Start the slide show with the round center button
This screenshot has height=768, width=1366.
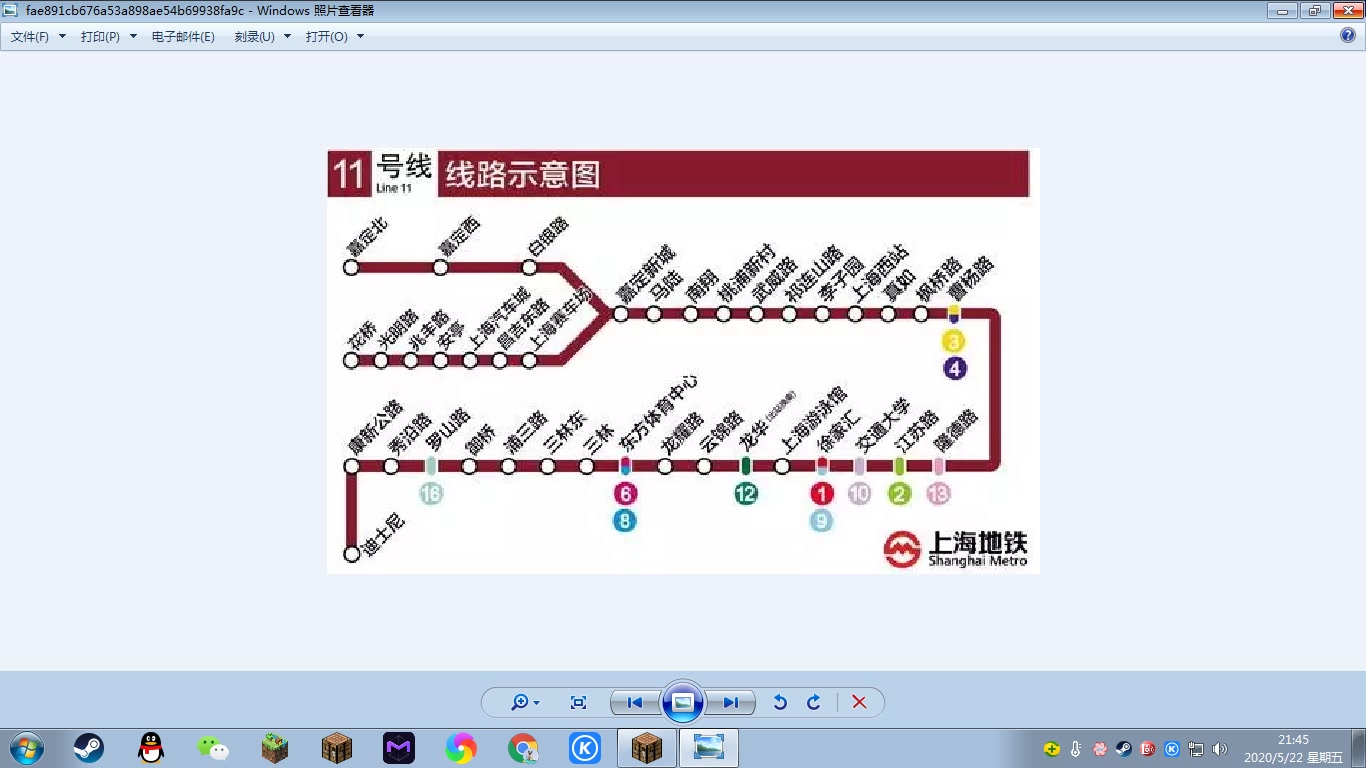[x=683, y=702]
